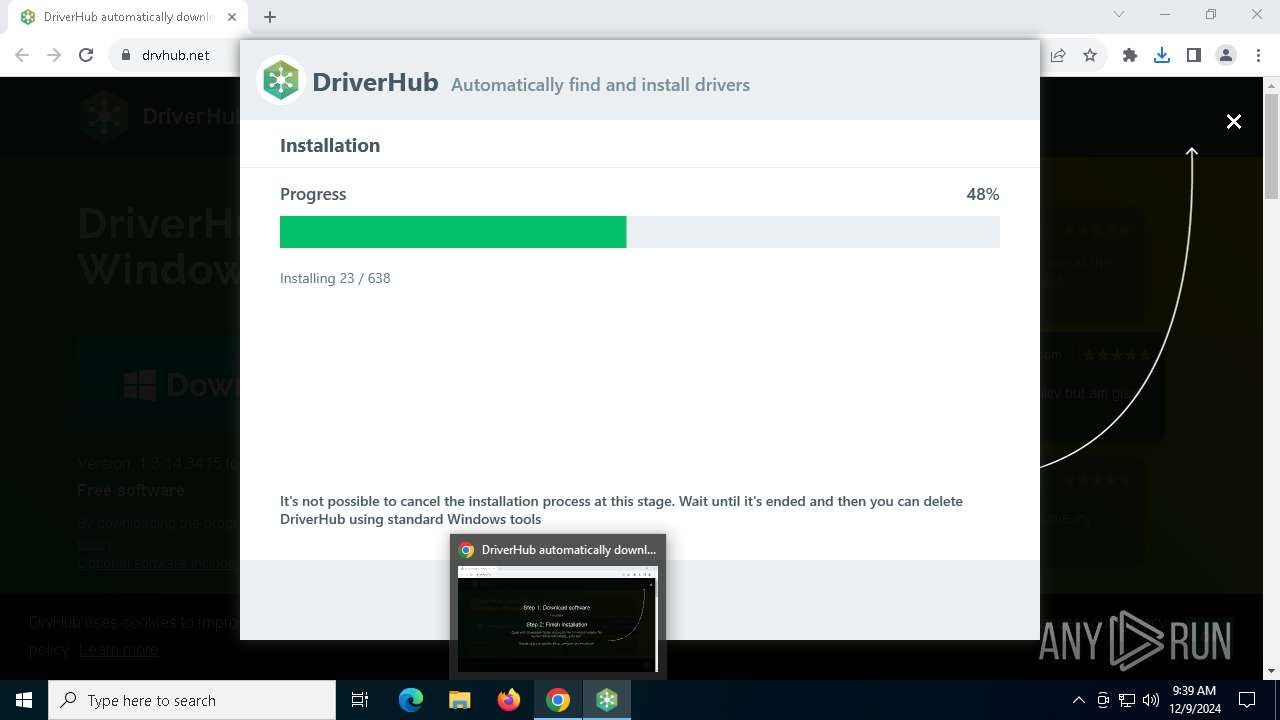Click the security tray icon left of network

pos(1103,700)
